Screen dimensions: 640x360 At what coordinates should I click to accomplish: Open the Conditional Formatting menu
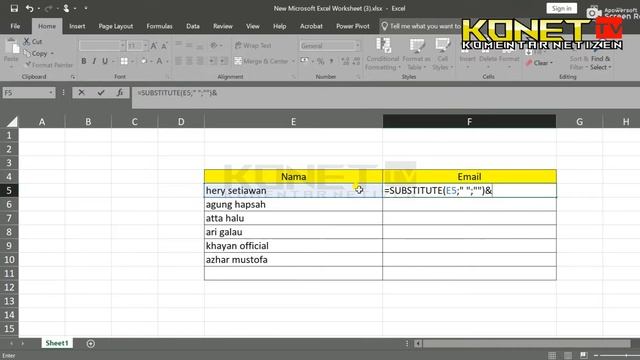click(x=382, y=54)
